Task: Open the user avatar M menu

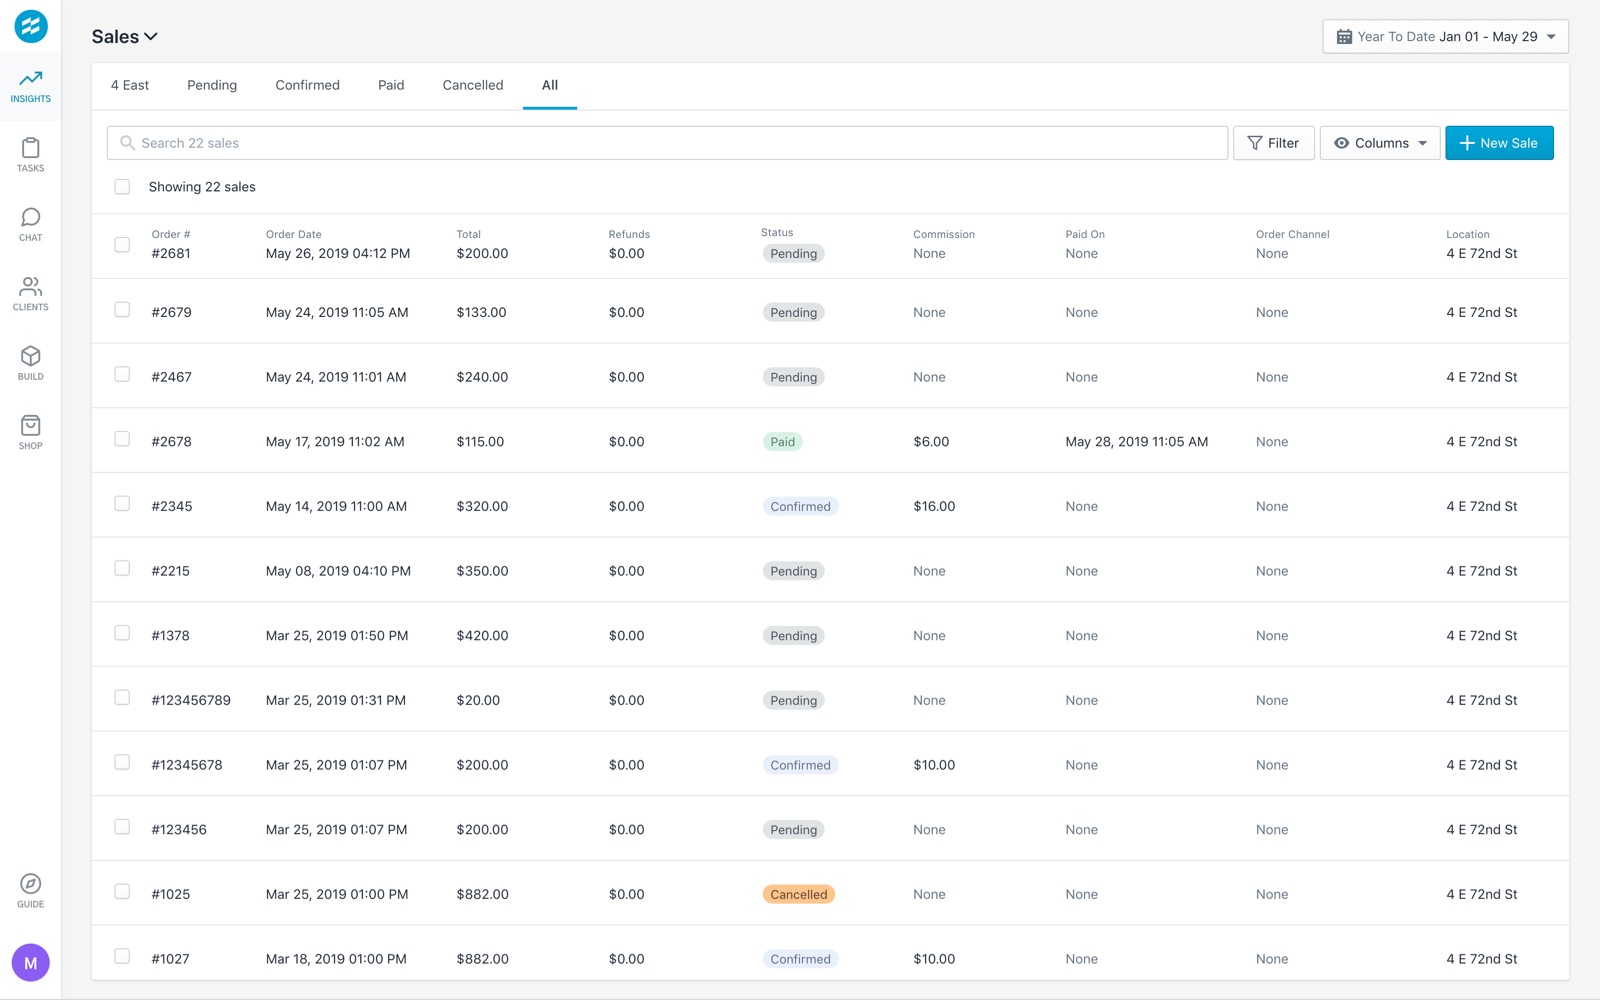Action: coord(31,963)
